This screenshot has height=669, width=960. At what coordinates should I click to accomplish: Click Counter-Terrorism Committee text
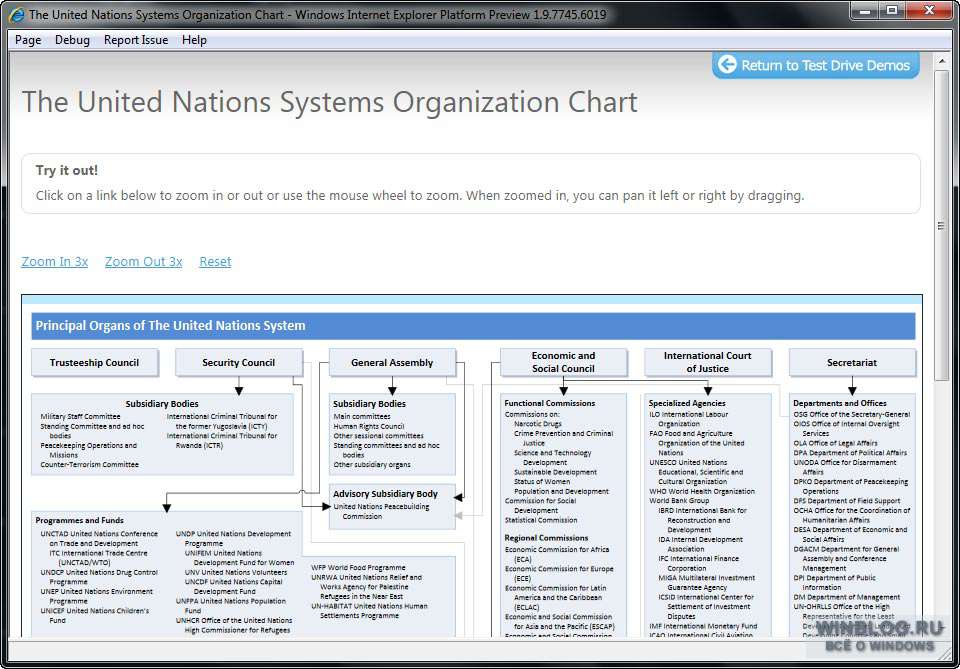pyautogui.click(x=89, y=465)
